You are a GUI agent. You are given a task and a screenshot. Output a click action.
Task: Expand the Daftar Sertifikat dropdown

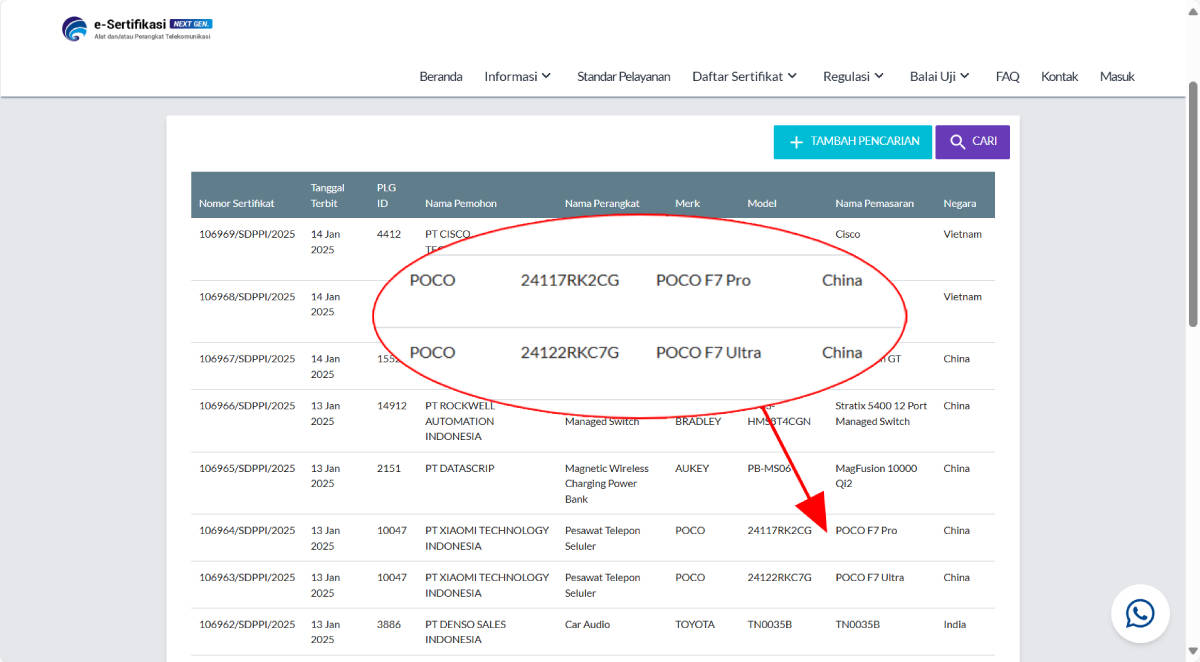pos(745,76)
